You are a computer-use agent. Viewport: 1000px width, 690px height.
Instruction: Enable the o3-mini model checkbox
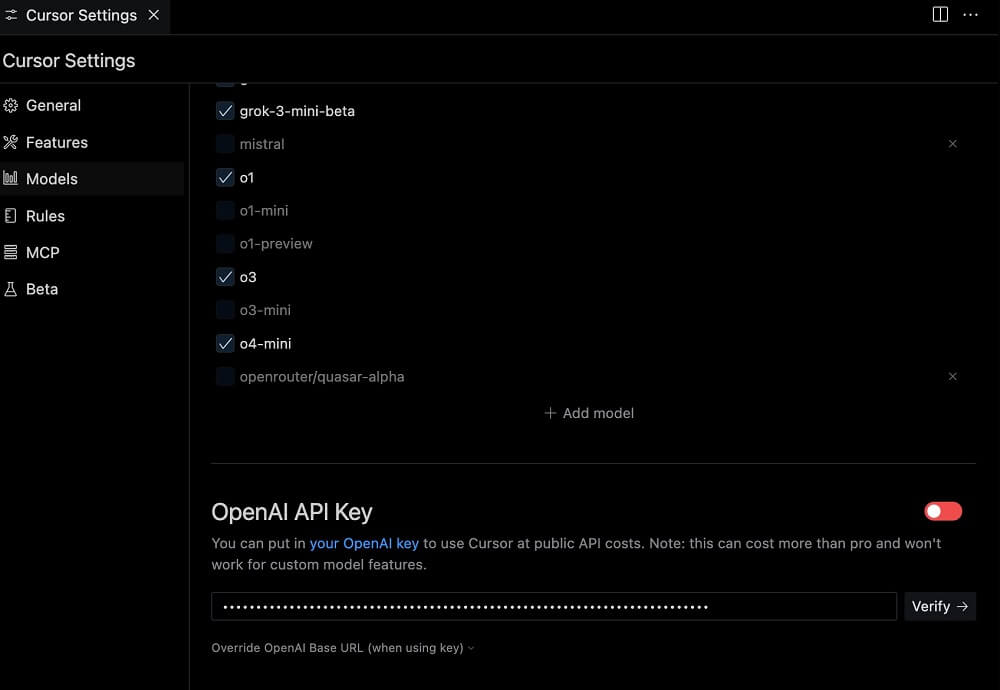pyautogui.click(x=225, y=310)
